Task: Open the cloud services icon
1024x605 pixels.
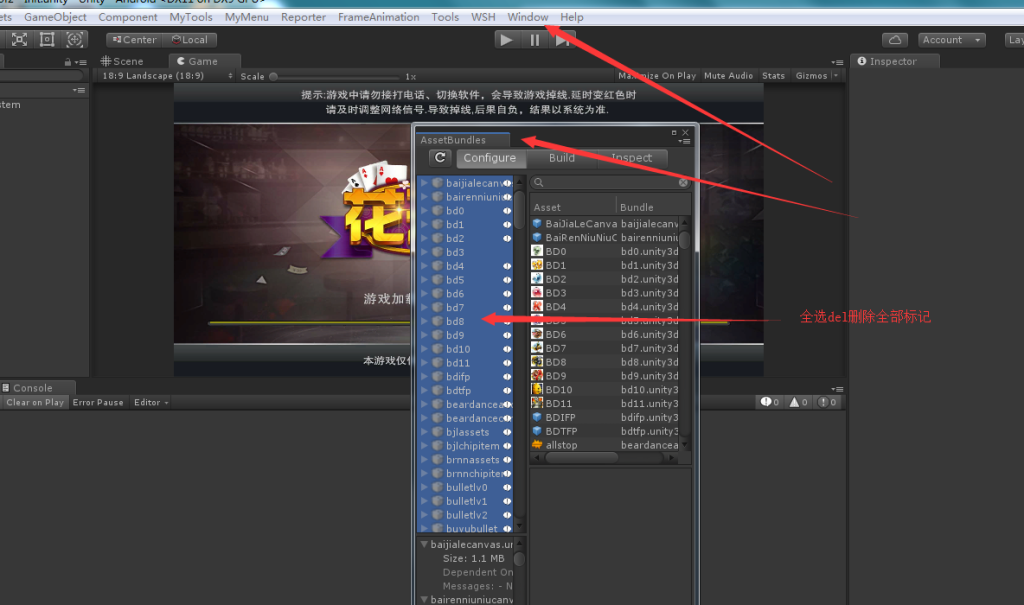Action: coord(895,40)
